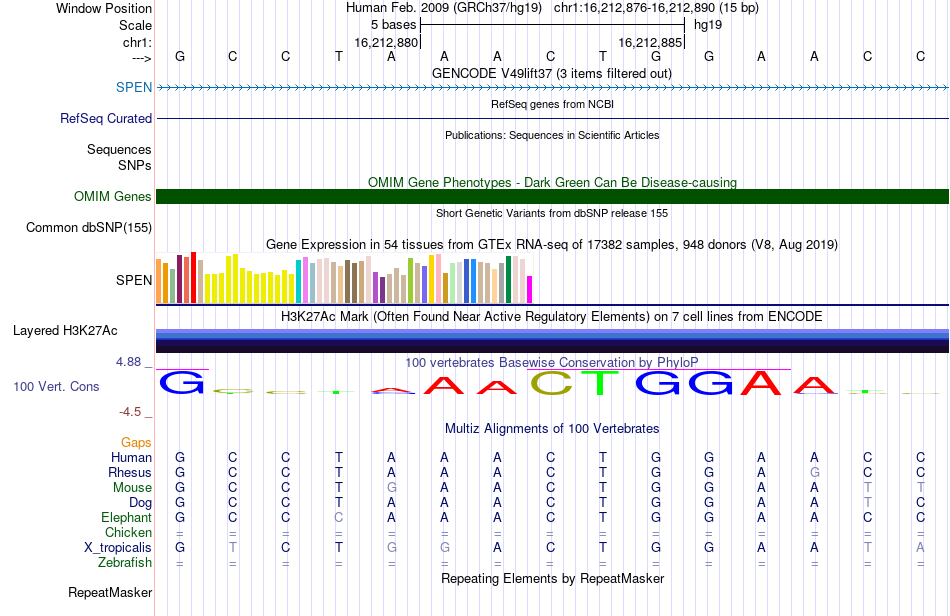Select the Zebrafish species label

pos(125,562)
